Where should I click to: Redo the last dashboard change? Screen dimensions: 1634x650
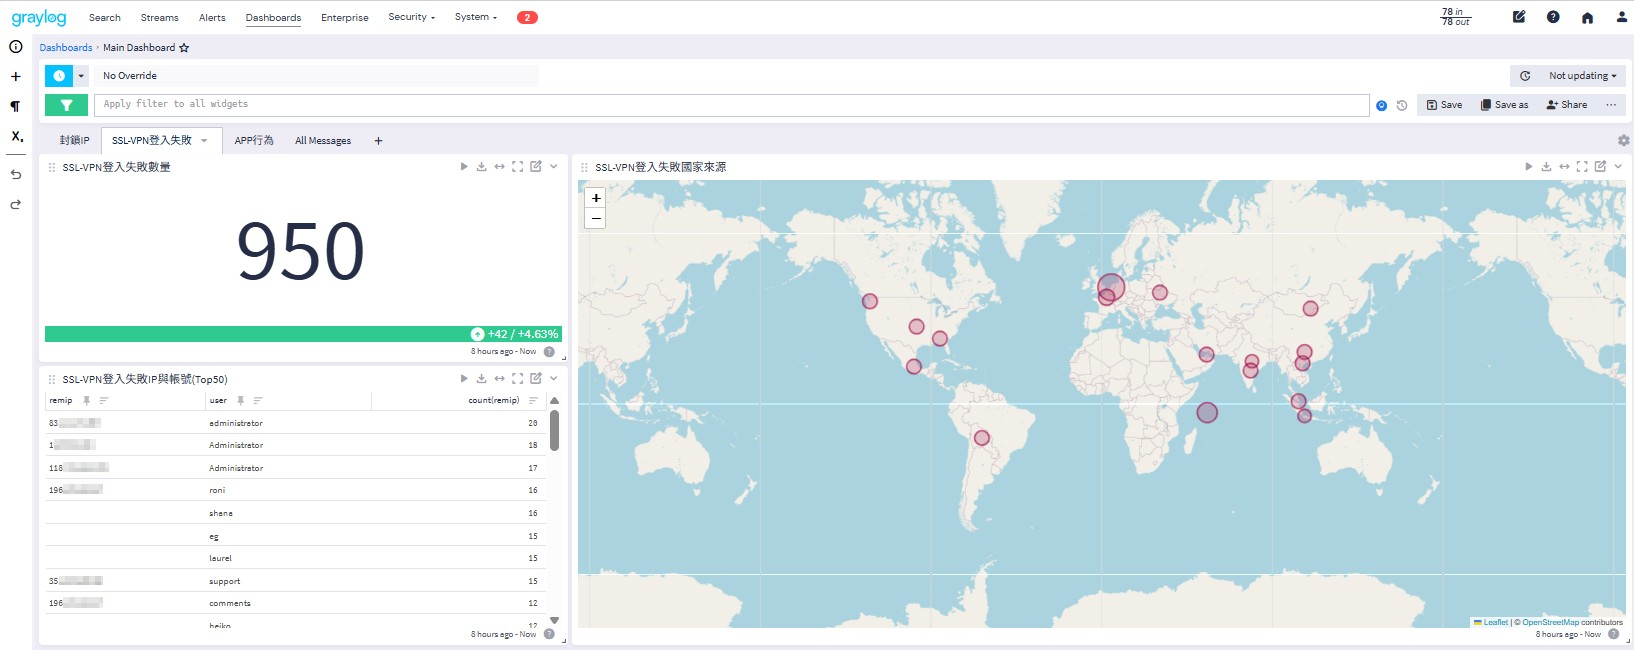click(x=16, y=205)
